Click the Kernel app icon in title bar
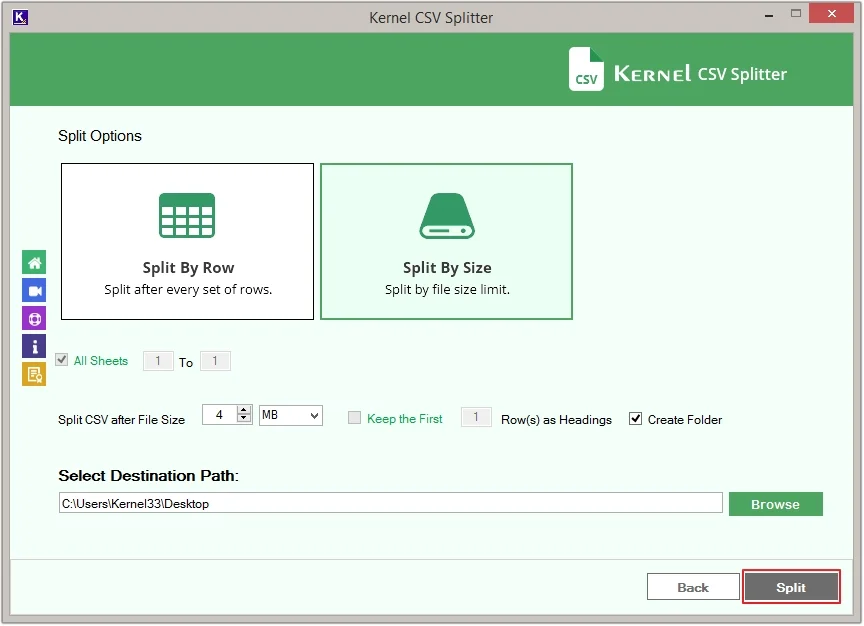 point(21,17)
